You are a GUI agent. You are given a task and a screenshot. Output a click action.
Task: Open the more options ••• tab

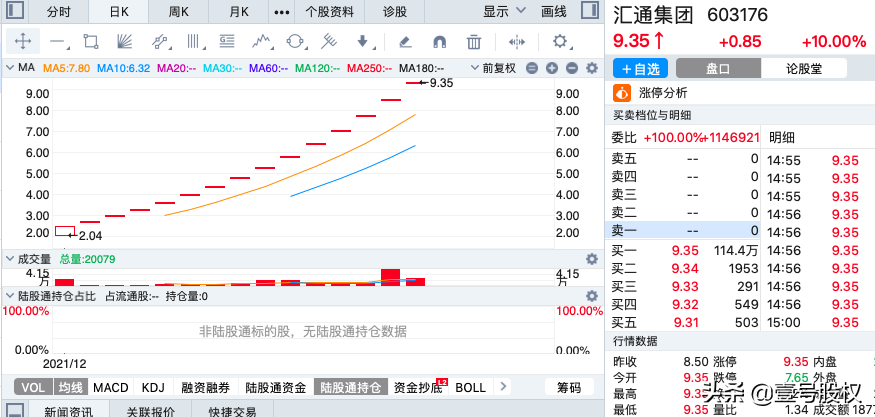282,11
